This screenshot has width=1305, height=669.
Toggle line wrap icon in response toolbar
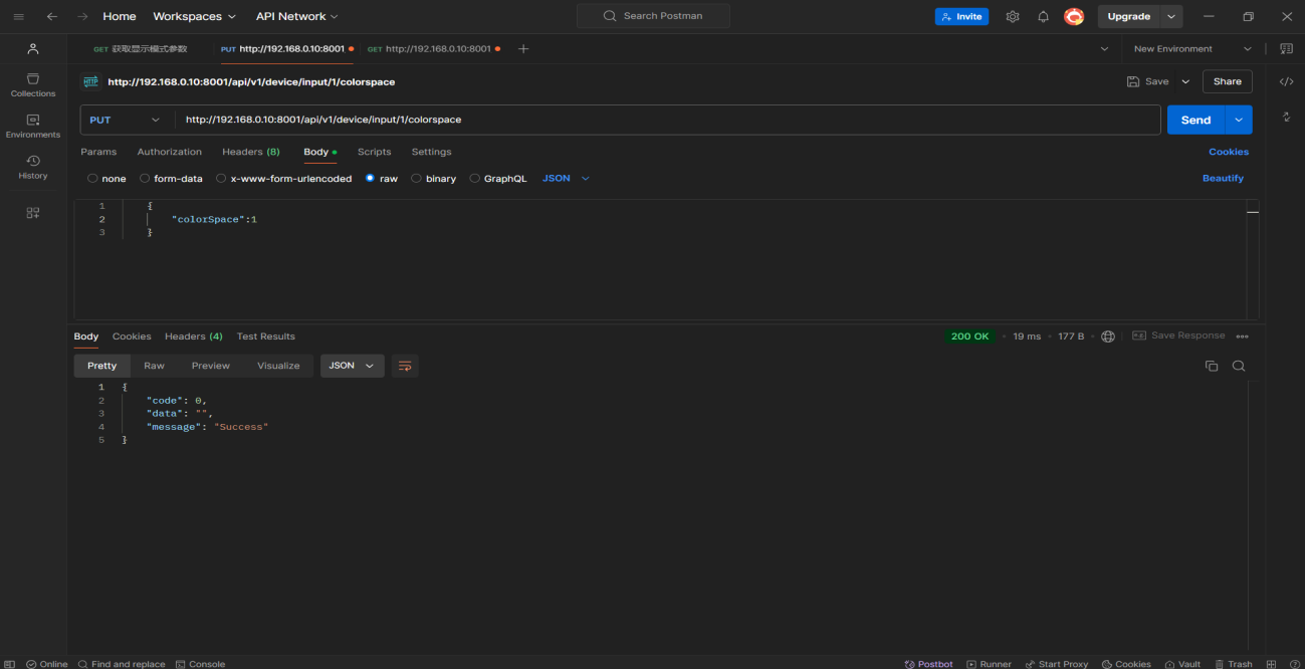(x=405, y=366)
